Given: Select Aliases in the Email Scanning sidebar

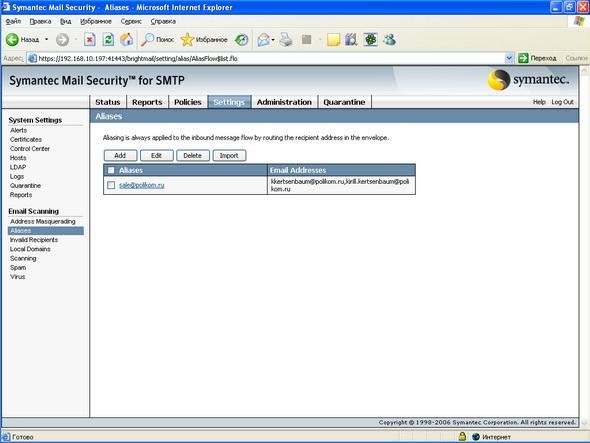Looking at the screenshot, I should point(46,231).
